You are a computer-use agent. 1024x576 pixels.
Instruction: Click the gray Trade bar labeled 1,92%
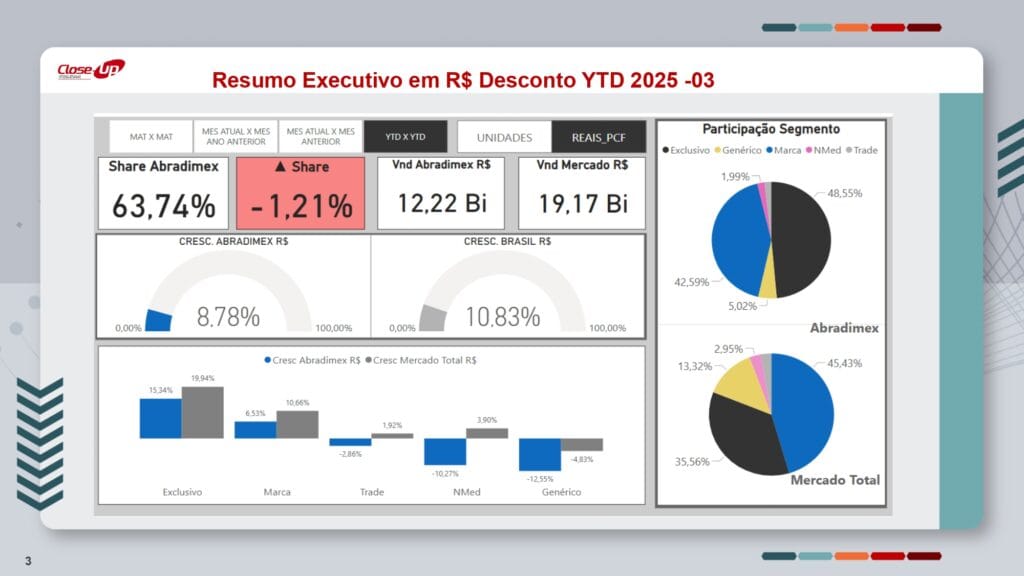(392, 436)
